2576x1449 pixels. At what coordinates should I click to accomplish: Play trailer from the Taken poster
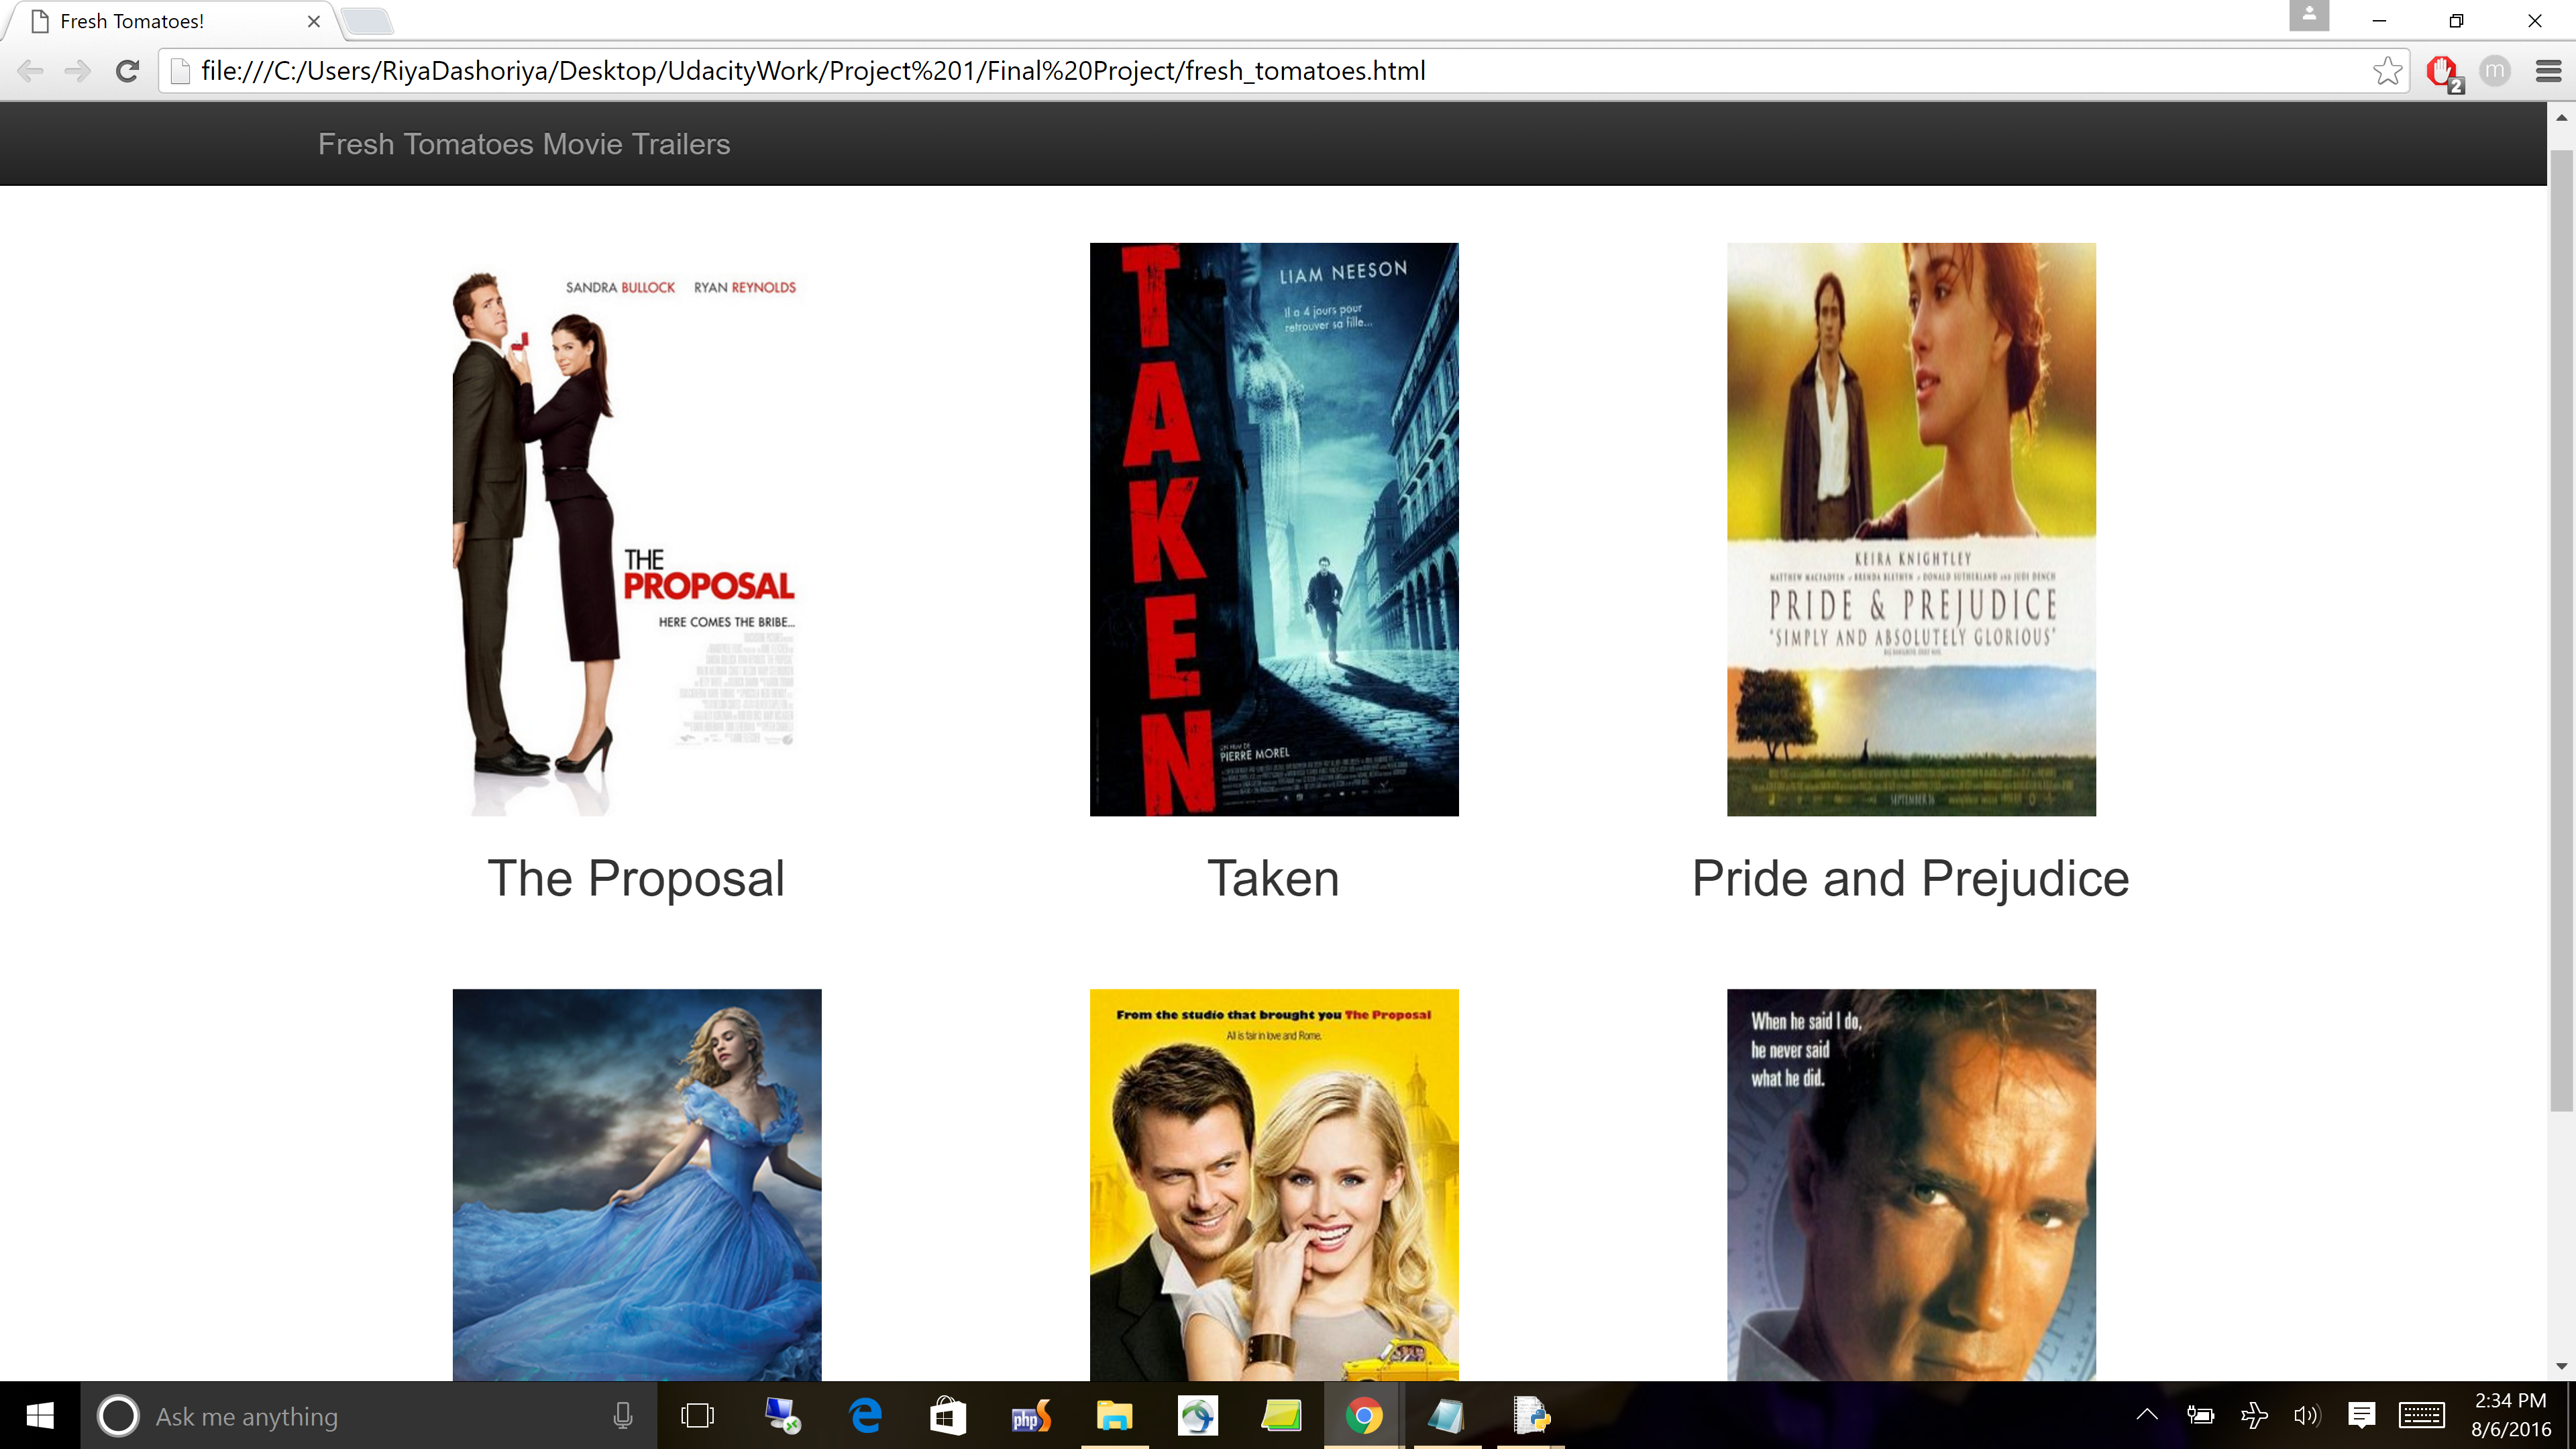click(1274, 529)
